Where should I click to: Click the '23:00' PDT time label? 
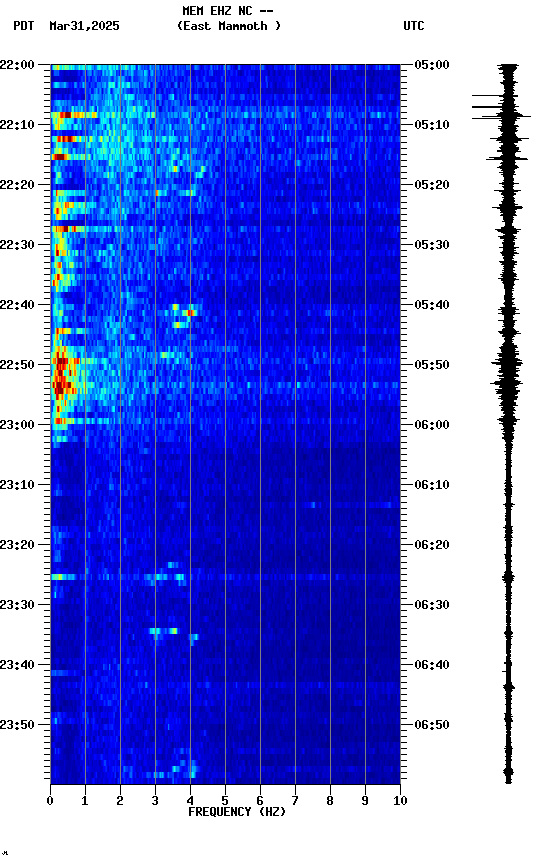tap(17, 425)
